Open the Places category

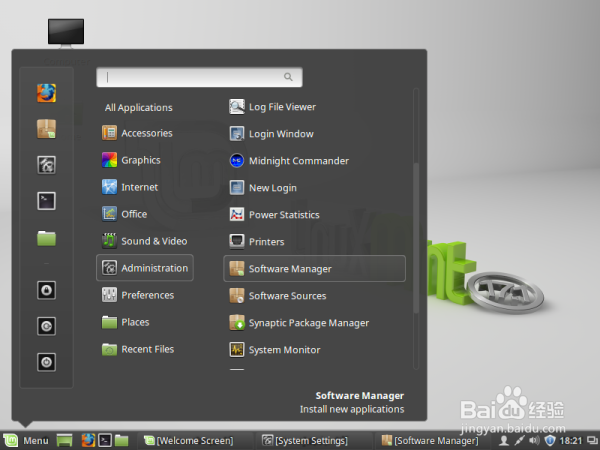pos(145,322)
